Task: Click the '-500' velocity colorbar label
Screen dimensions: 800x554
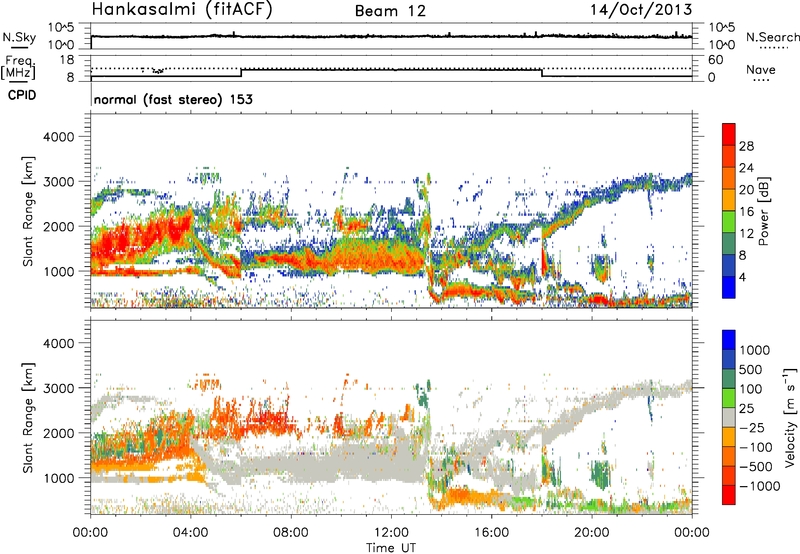Action: coord(756,466)
